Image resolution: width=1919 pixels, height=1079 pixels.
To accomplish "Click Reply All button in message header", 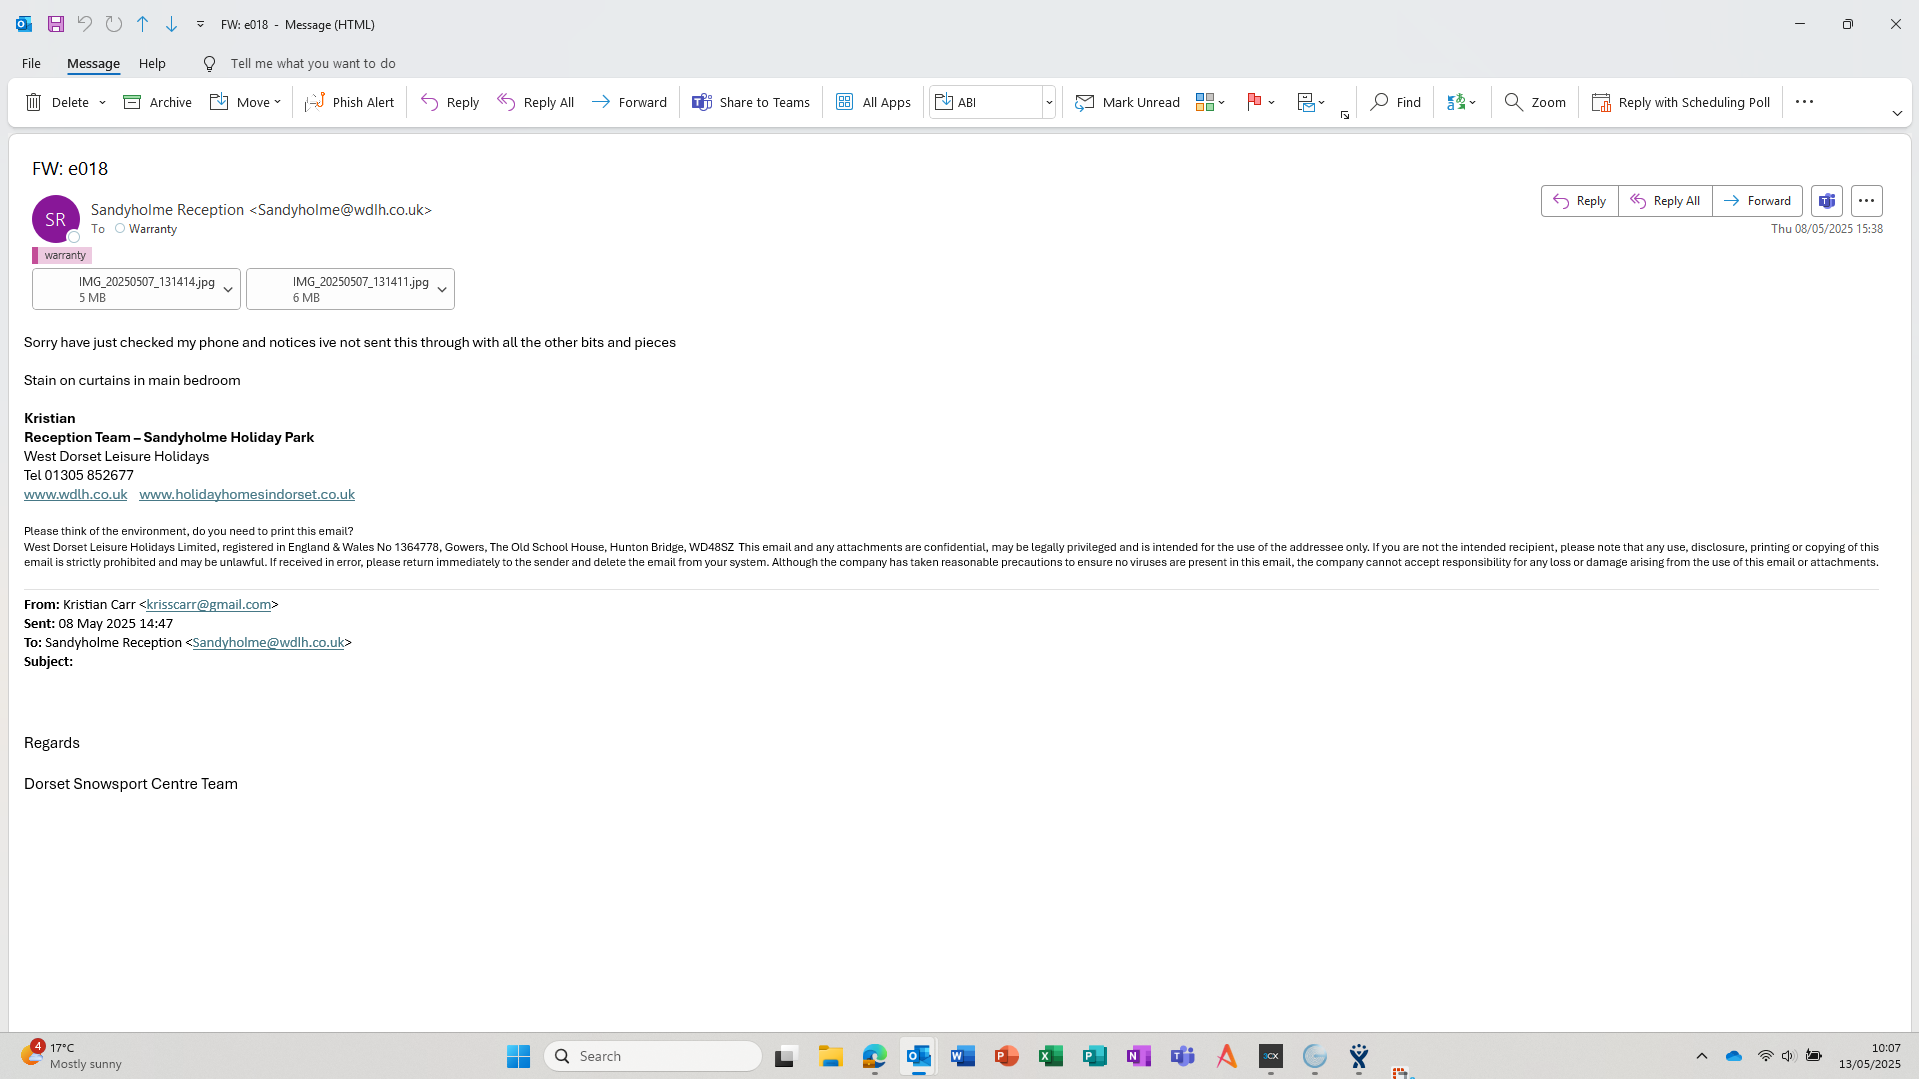I will (x=1665, y=201).
